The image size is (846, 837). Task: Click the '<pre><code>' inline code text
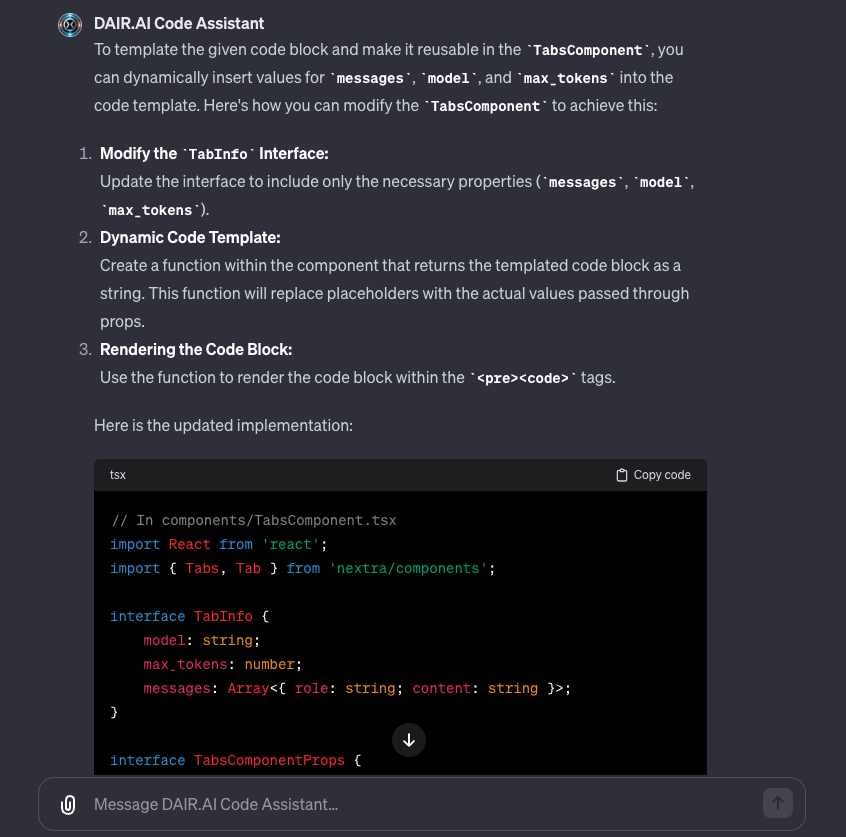(x=523, y=378)
